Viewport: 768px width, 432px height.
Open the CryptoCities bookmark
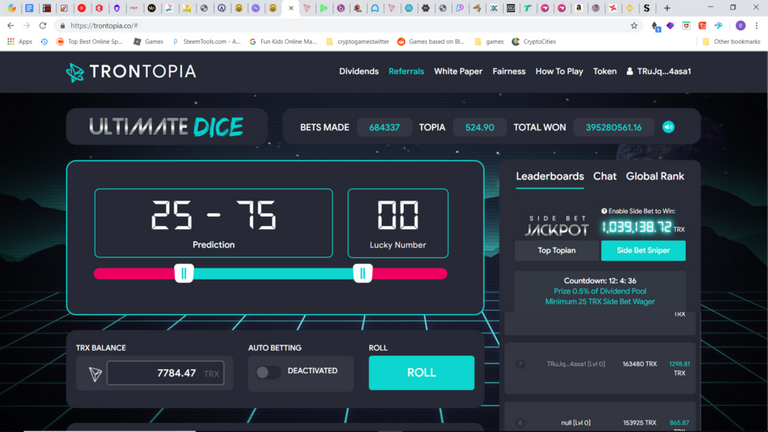[x=534, y=42]
